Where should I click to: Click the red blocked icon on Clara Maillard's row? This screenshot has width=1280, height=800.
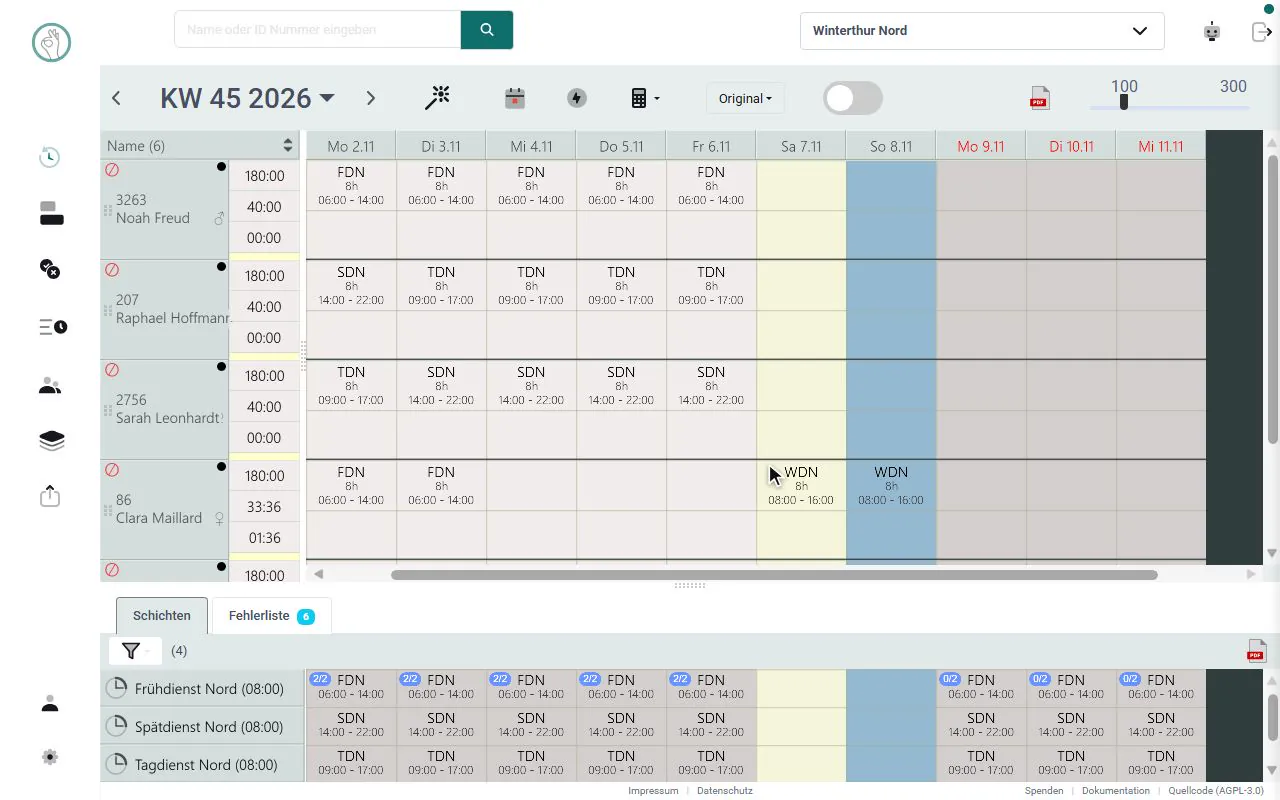[112, 470]
